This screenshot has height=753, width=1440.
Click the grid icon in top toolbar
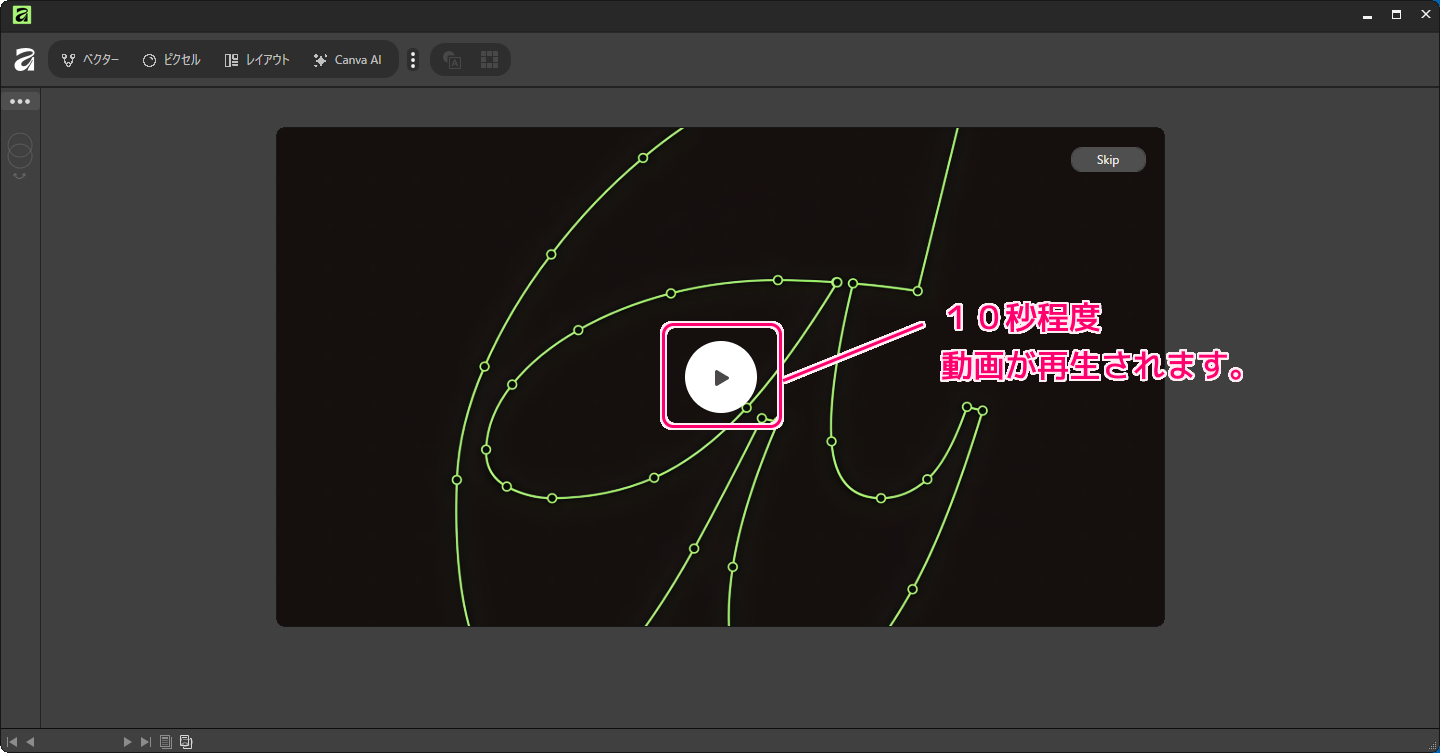pos(489,60)
